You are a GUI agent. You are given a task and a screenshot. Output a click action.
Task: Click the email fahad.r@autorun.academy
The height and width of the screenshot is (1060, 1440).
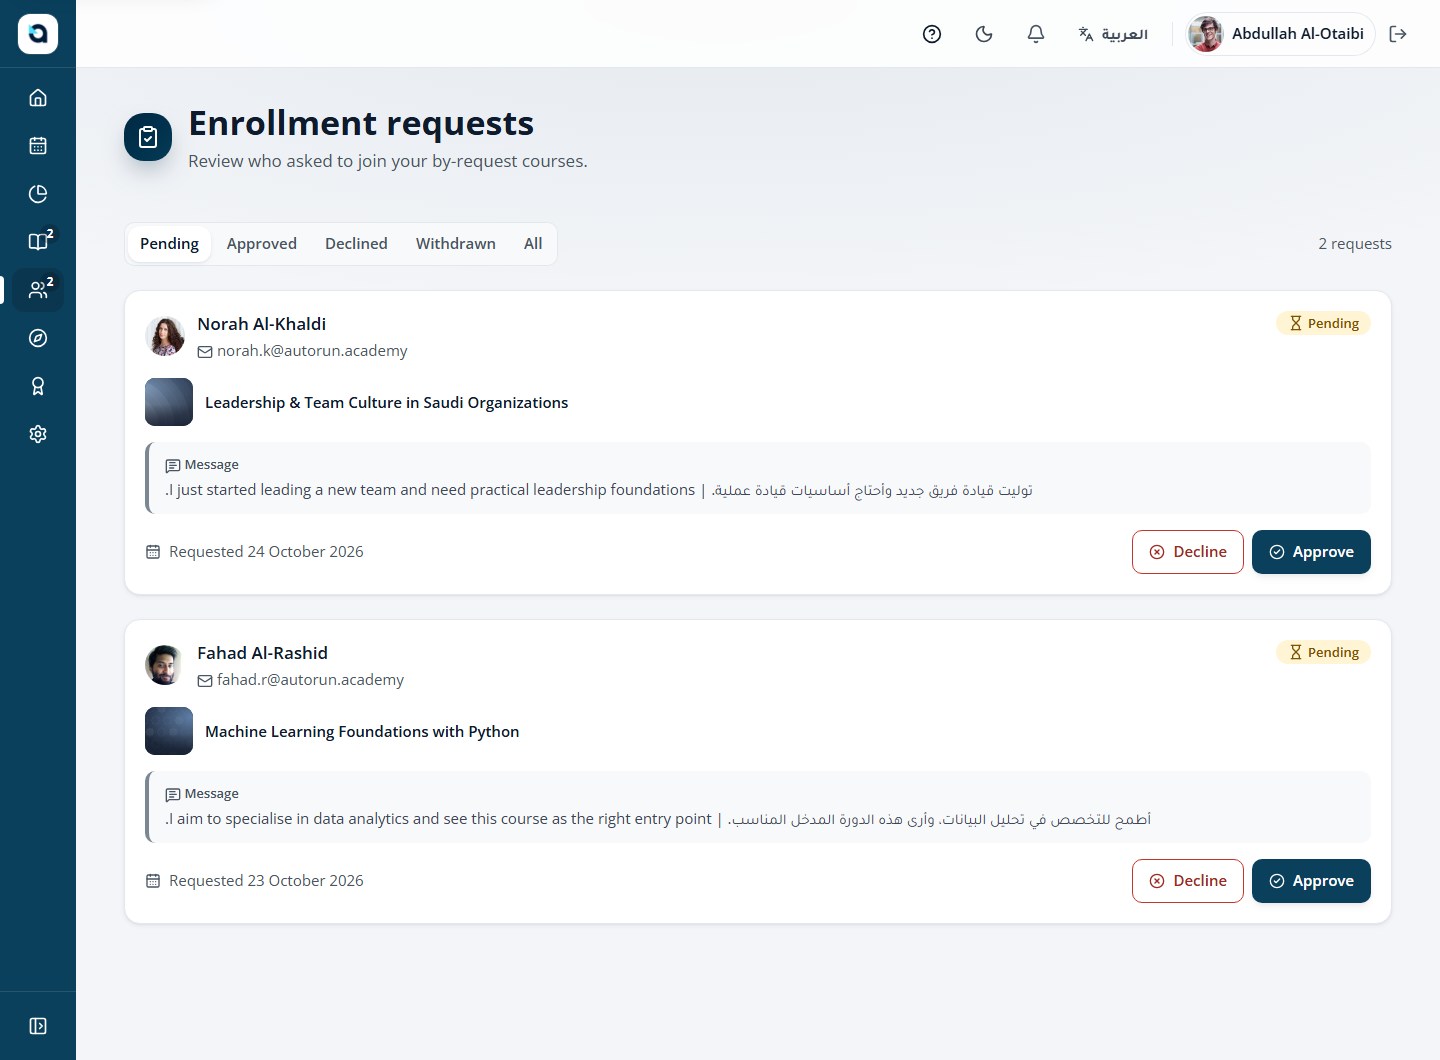[x=310, y=680]
